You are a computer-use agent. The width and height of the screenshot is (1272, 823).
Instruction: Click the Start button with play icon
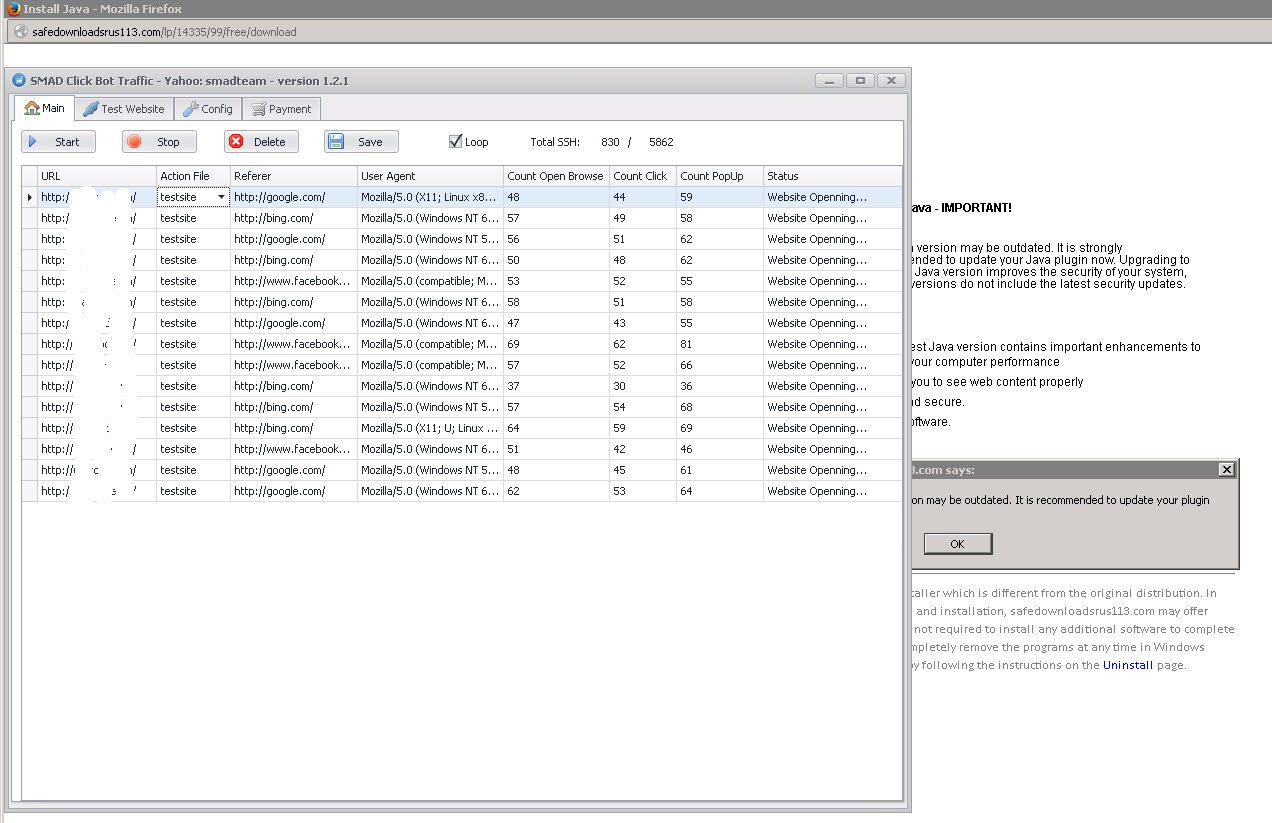(x=58, y=142)
